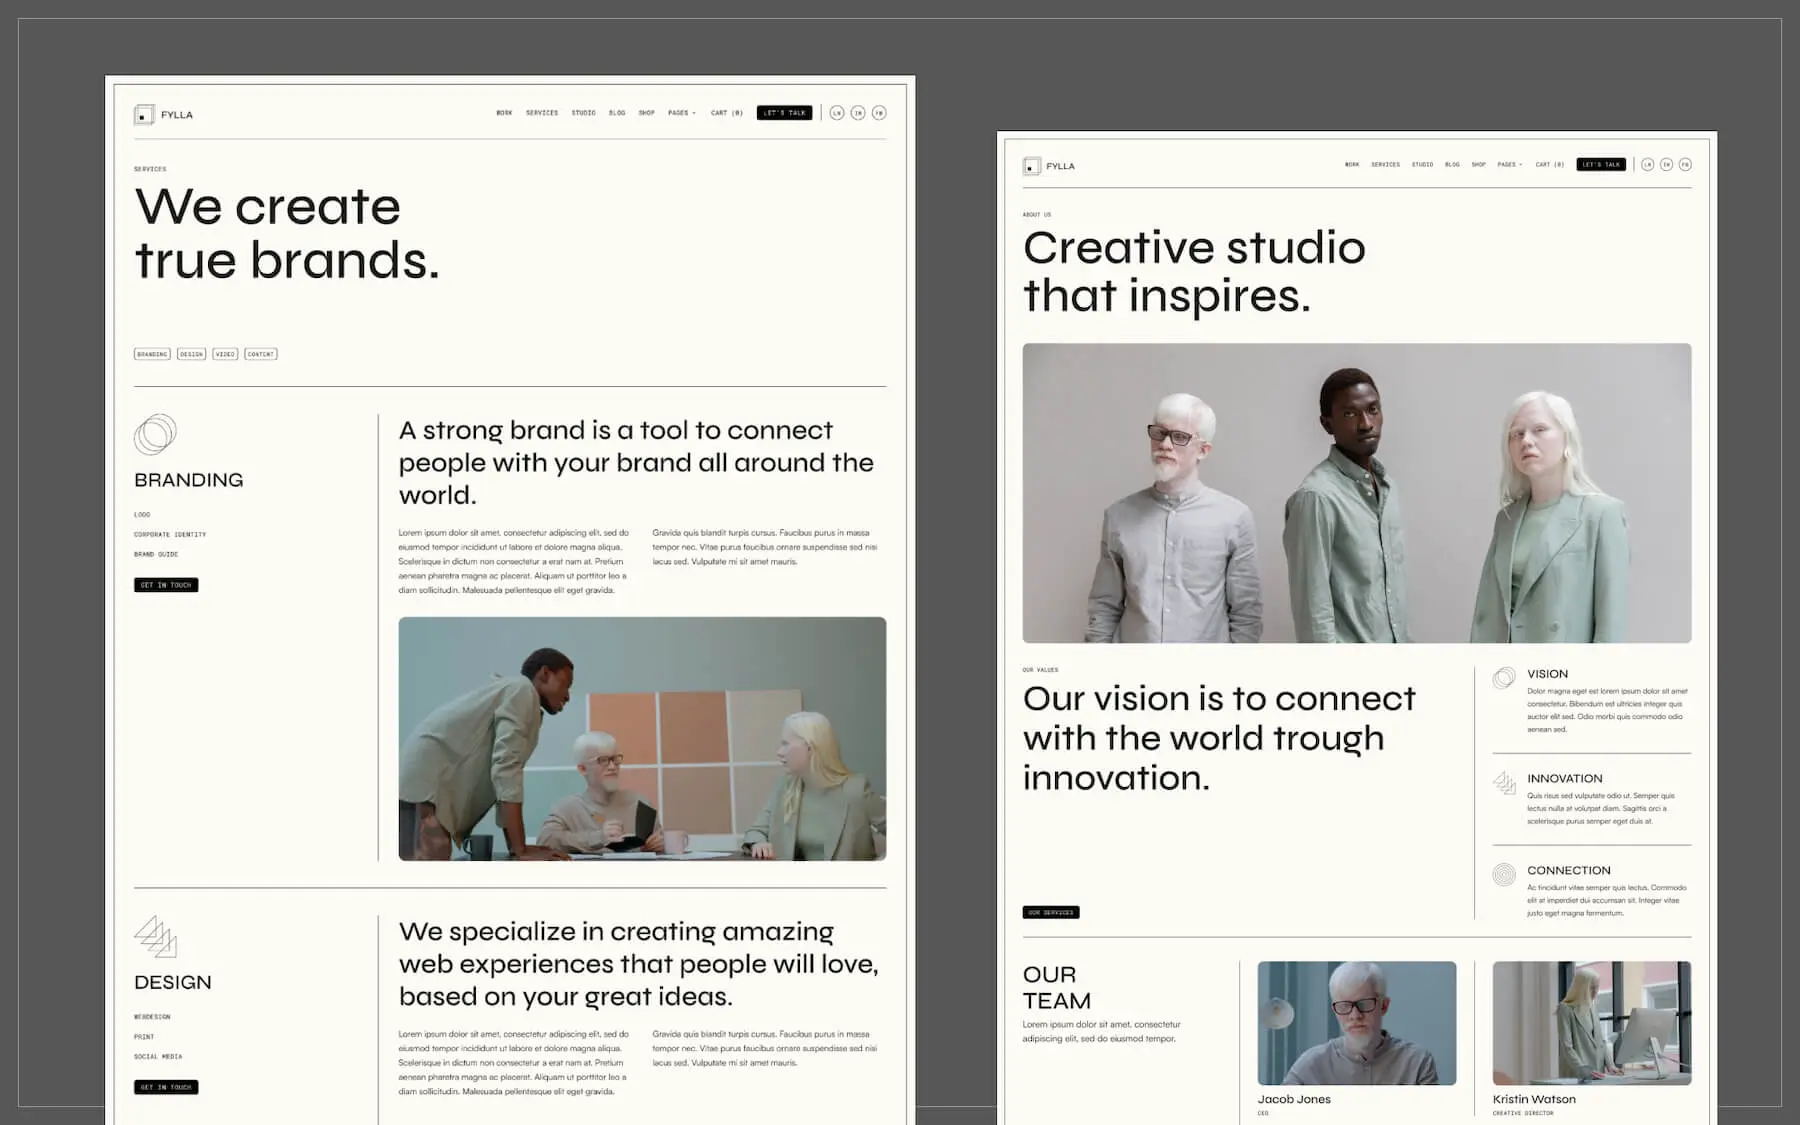Click Brand Guide link under Branding

point(156,554)
